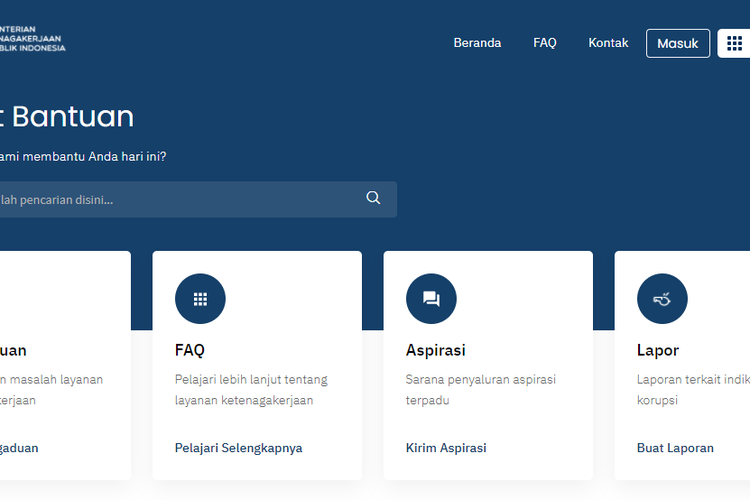Click the magnifier search icon
Image resolution: width=750 pixels, height=500 pixels.
point(373,198)
